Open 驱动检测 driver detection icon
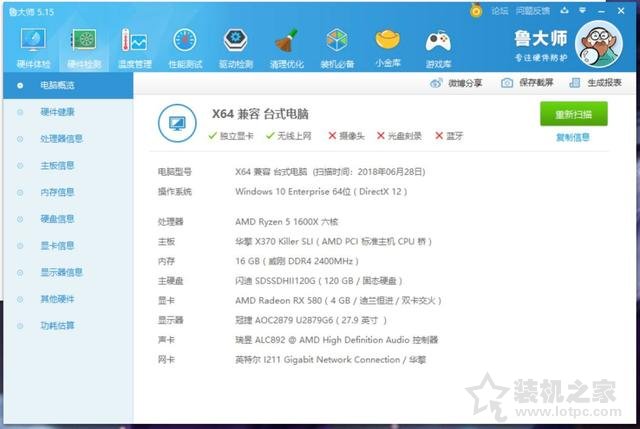This screenshot has height=429, width=640. pyautogui.click(x=236, y=48)
